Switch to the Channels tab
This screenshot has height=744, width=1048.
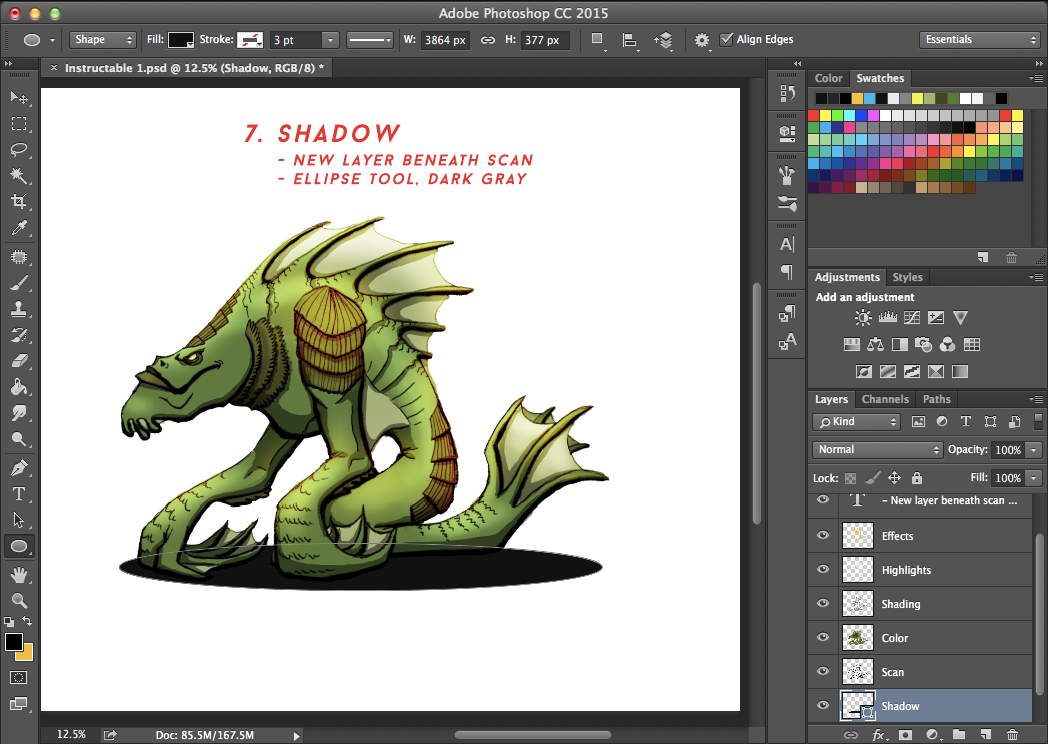[884, 398]
